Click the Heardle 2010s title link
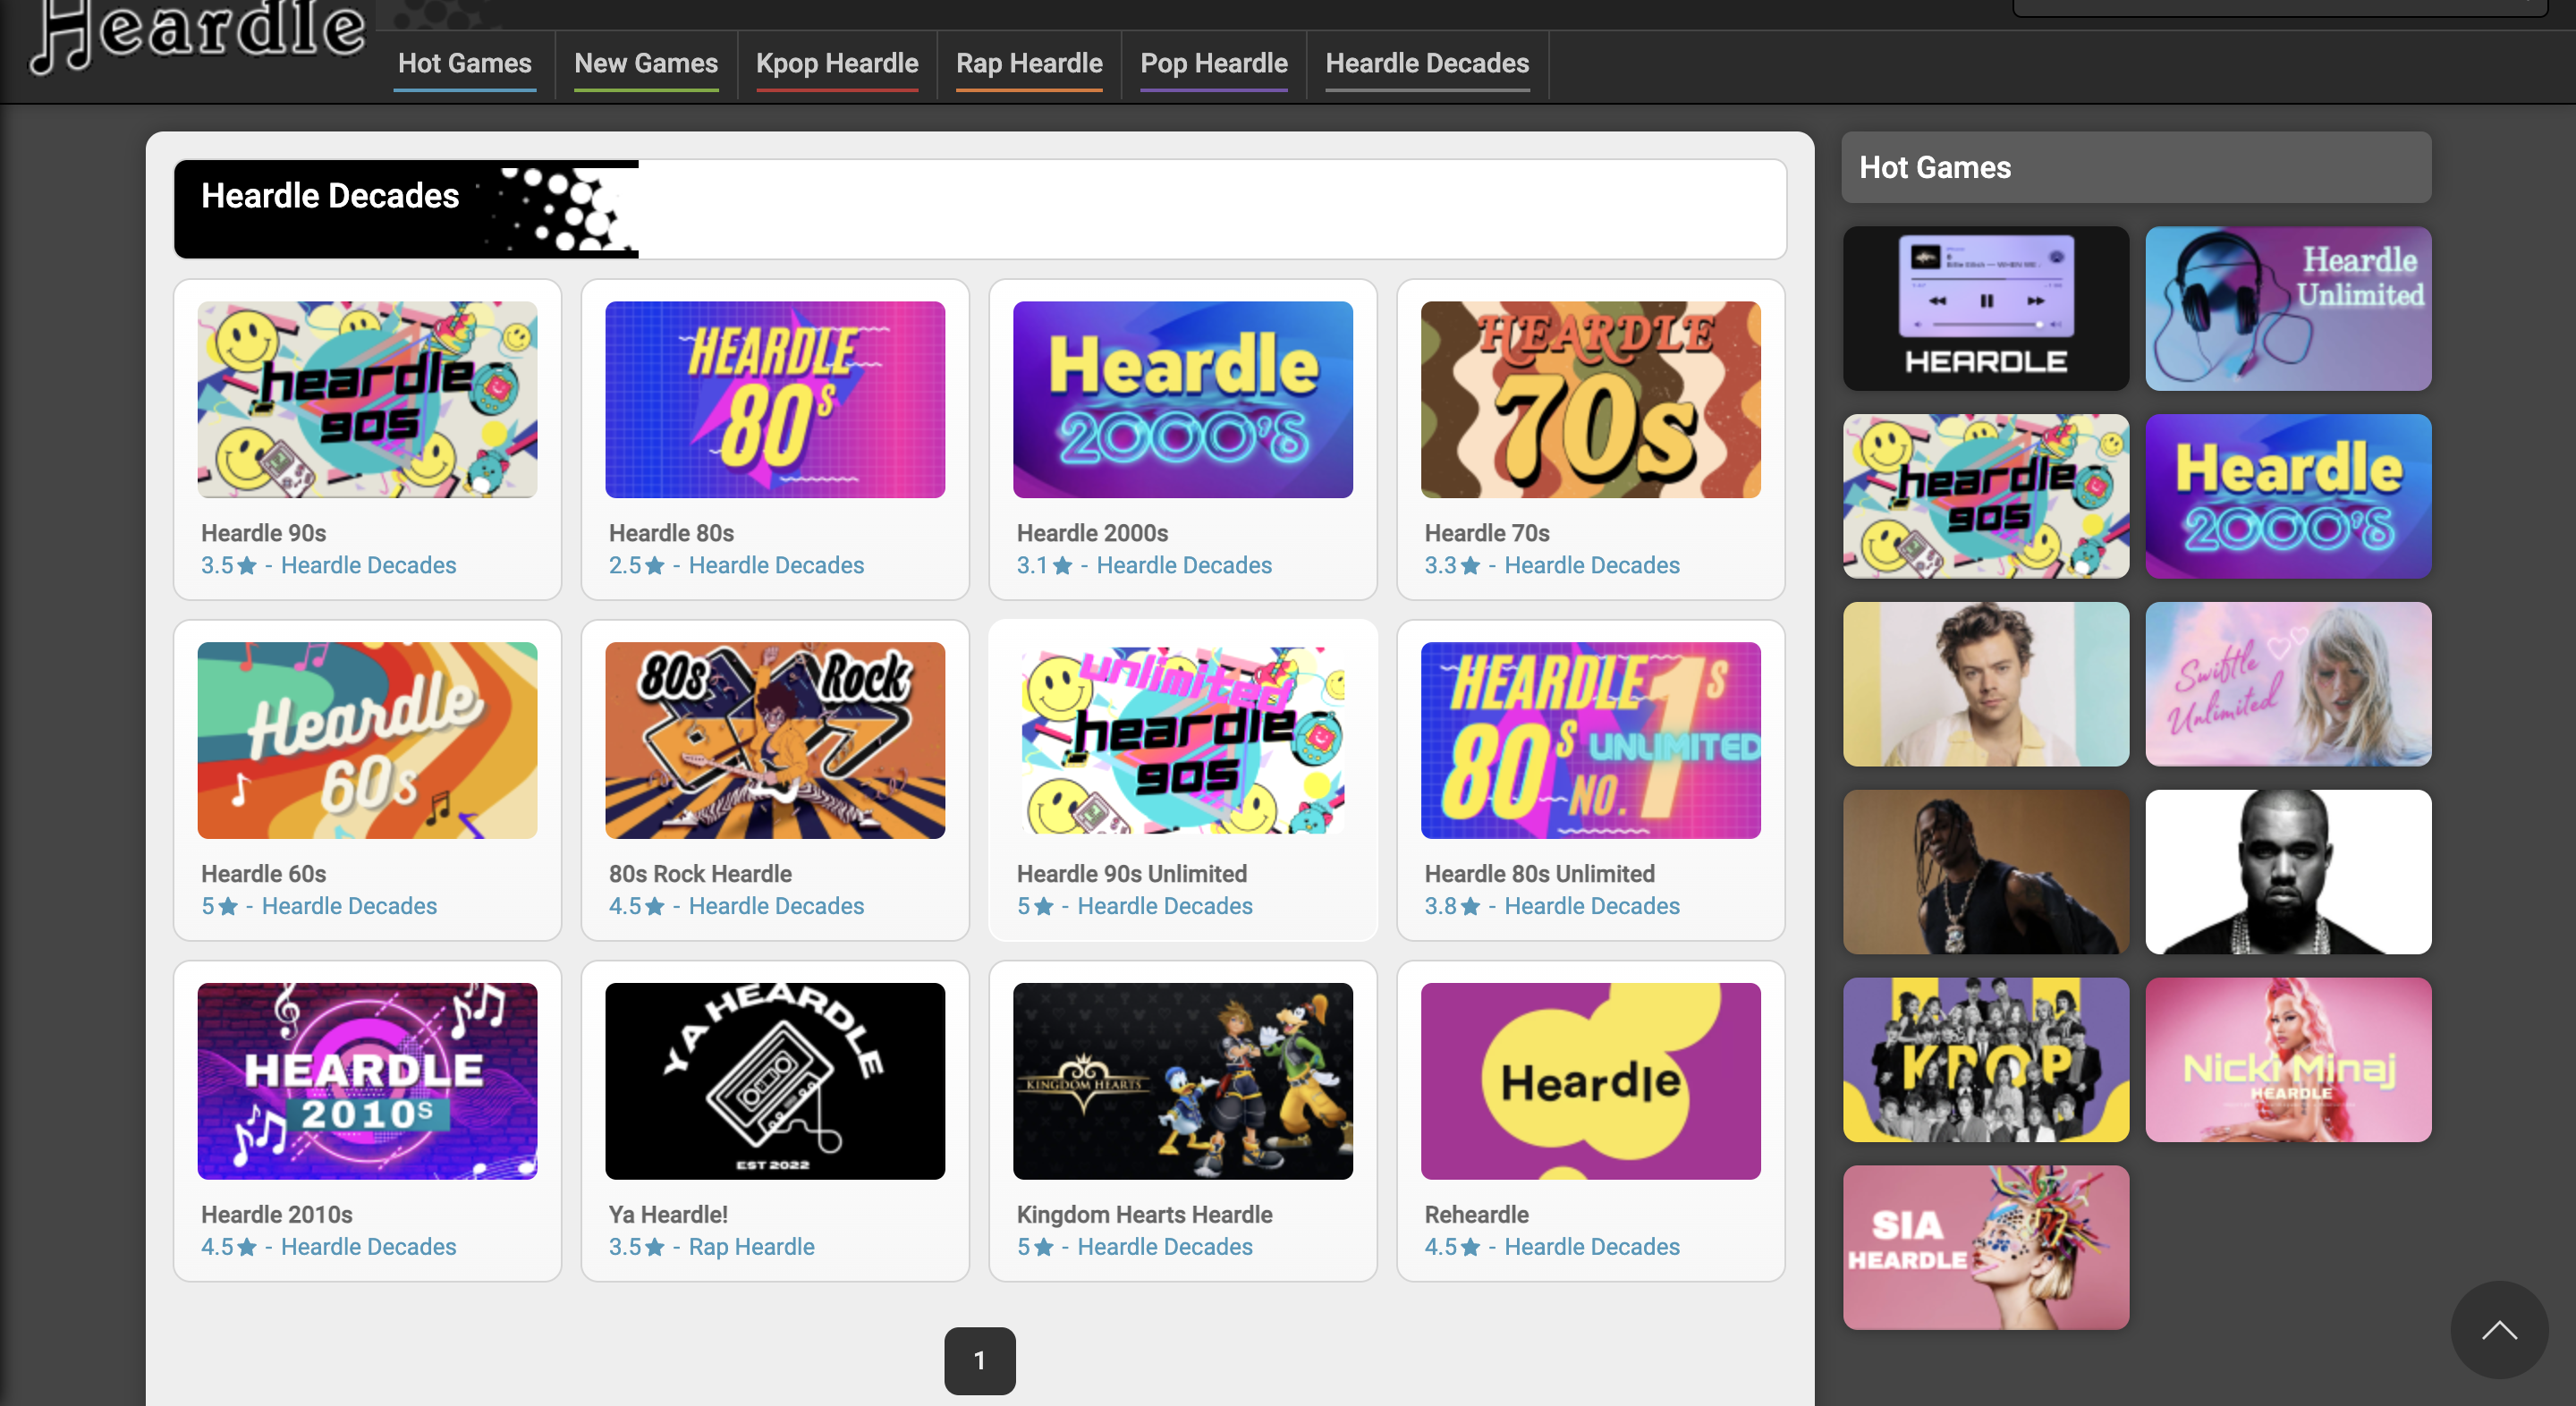This screenshot has width=2576, height=1406. coord(277,1216)
